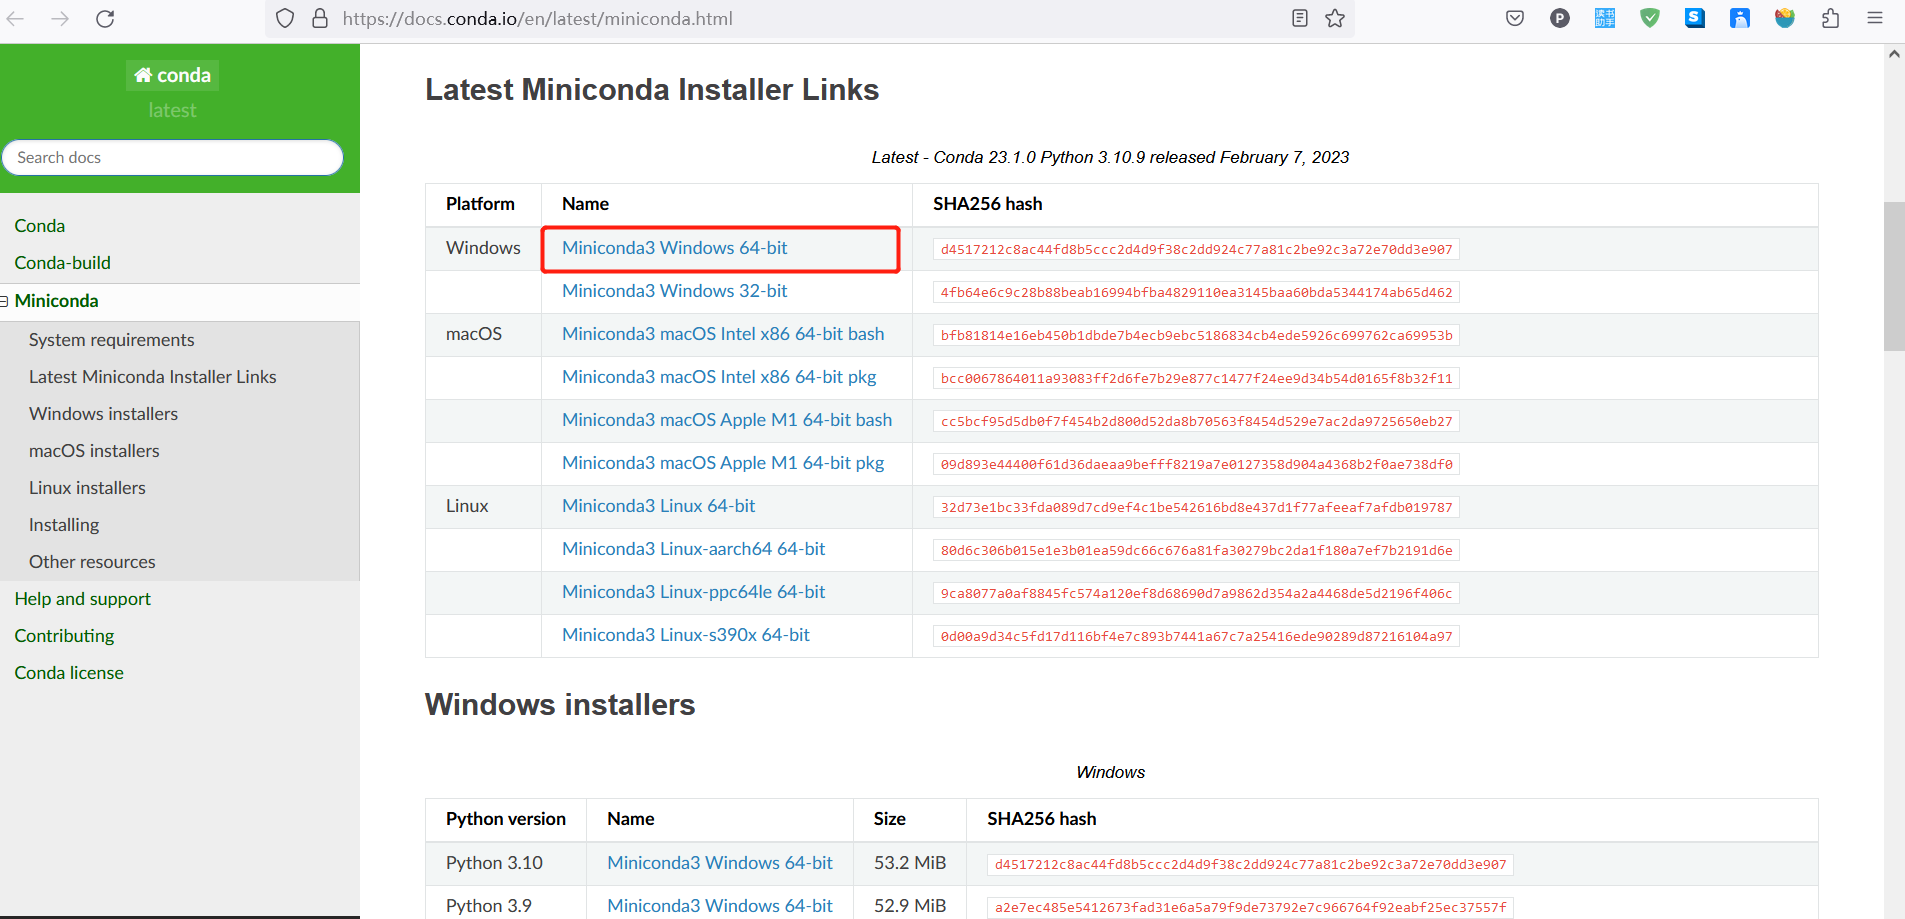1905x919 pixels.
Task: Select the Linux 64-bit SHA256 hash starting 32d73e1b
Action: (1196, 508)
